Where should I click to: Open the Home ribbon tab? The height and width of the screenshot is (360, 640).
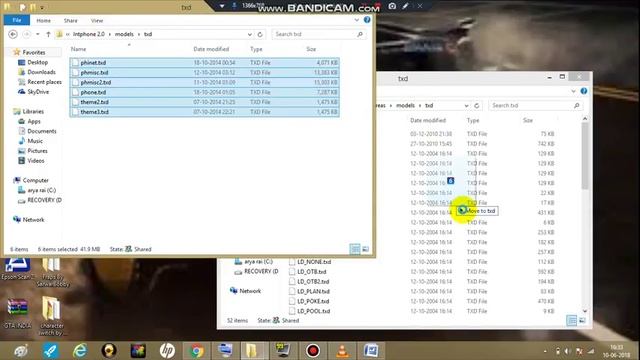click(x=43, y=20)
